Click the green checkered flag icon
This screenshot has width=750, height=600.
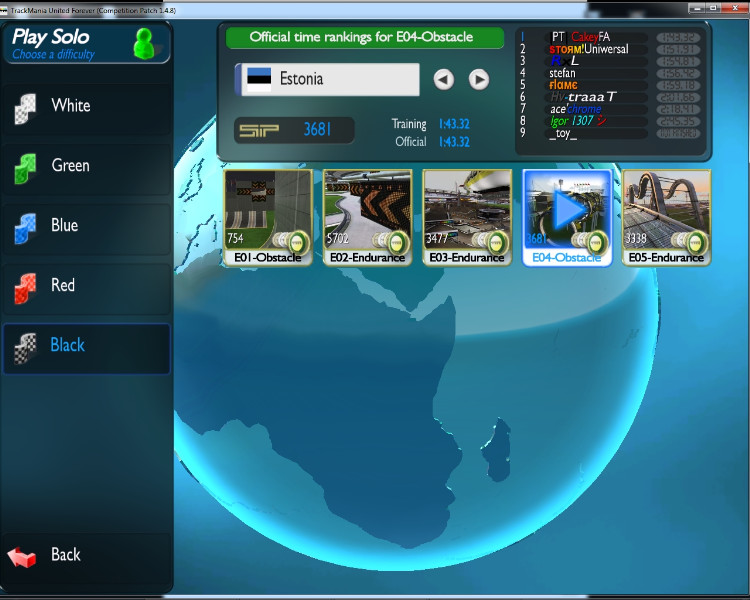coord(25,167)
